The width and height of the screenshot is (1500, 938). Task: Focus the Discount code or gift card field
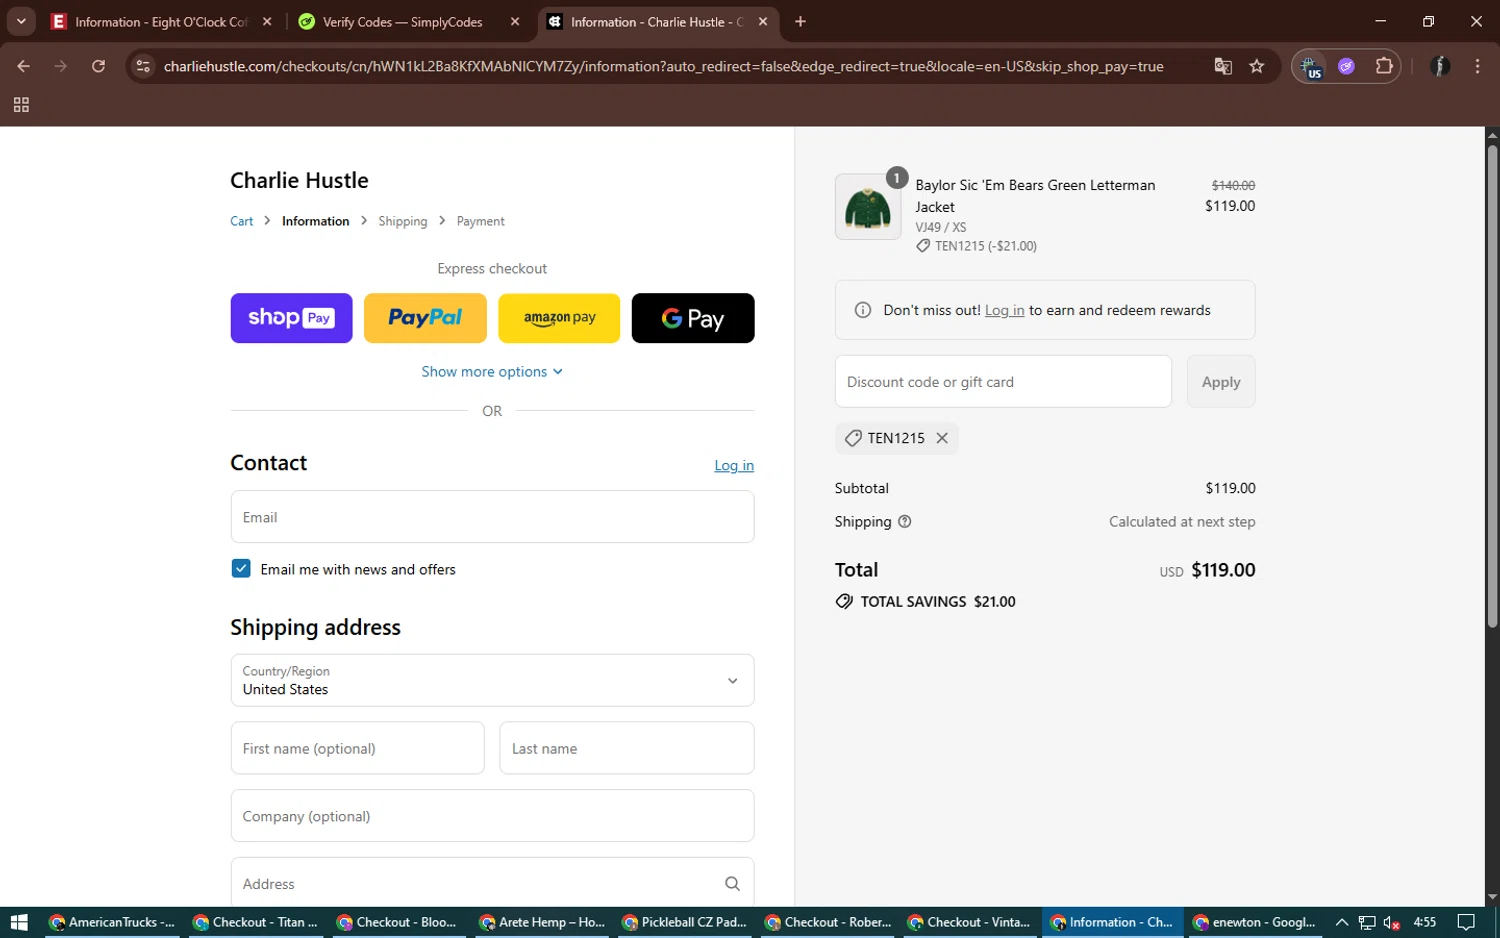click(x=1003, y=381)
